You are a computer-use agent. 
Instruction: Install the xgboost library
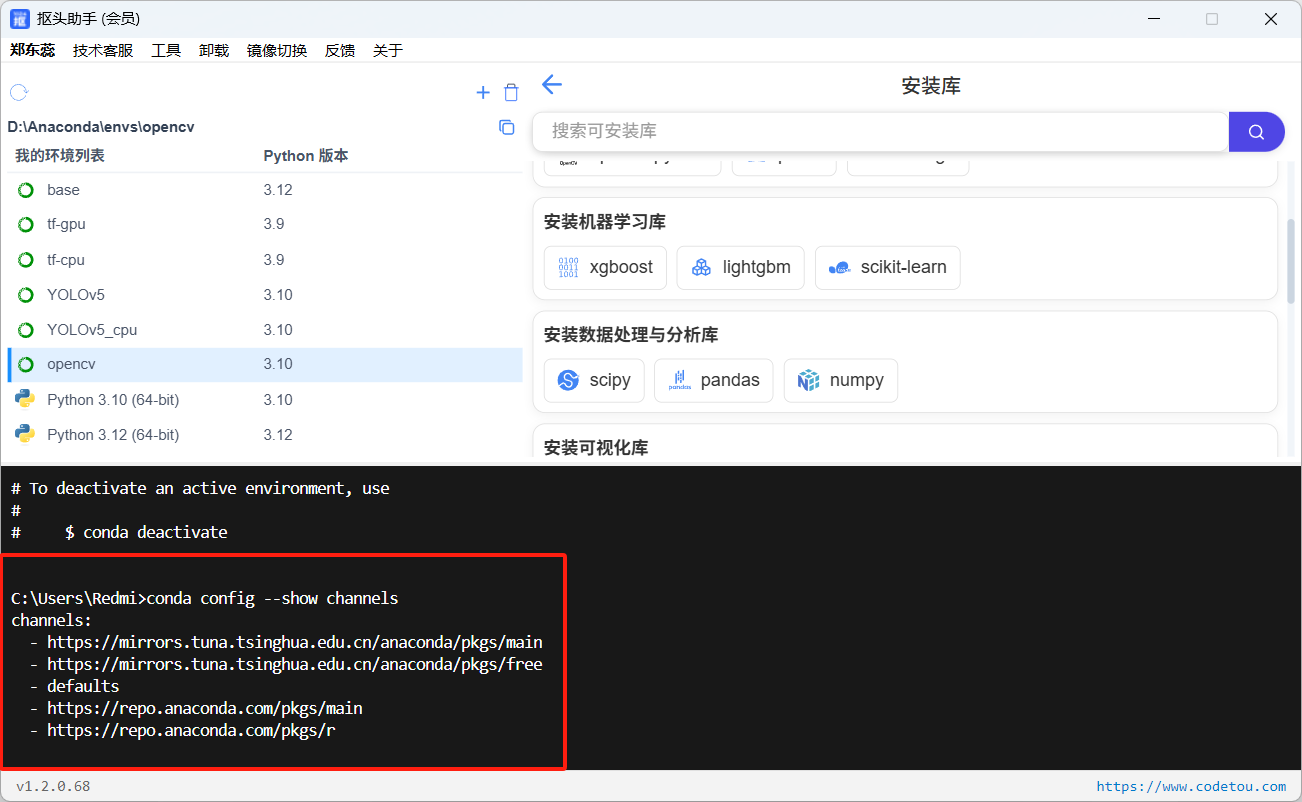coord(605,268)
